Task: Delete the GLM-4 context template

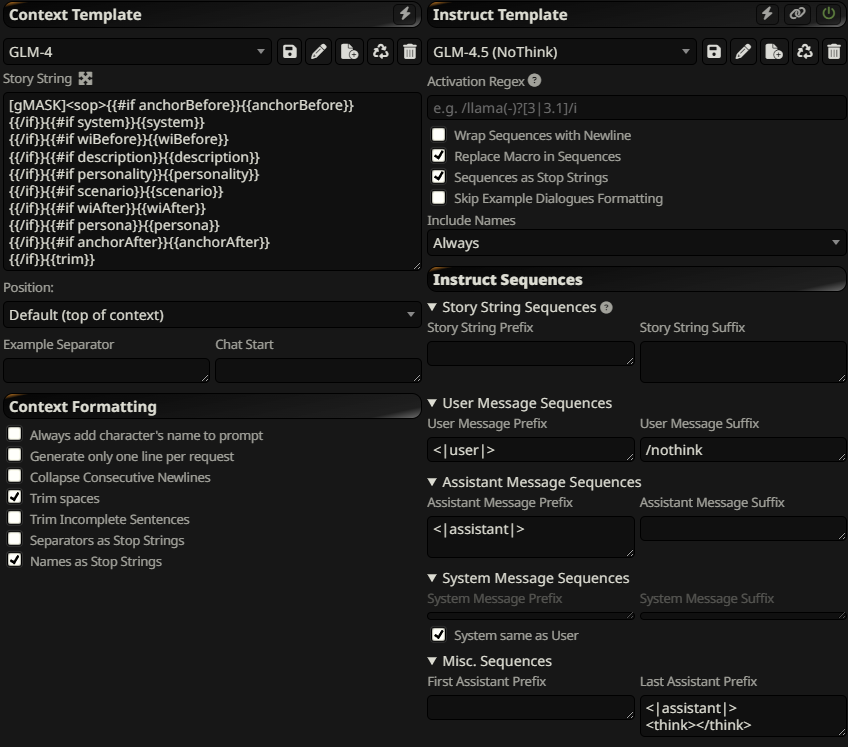Action: coord(410,52)
